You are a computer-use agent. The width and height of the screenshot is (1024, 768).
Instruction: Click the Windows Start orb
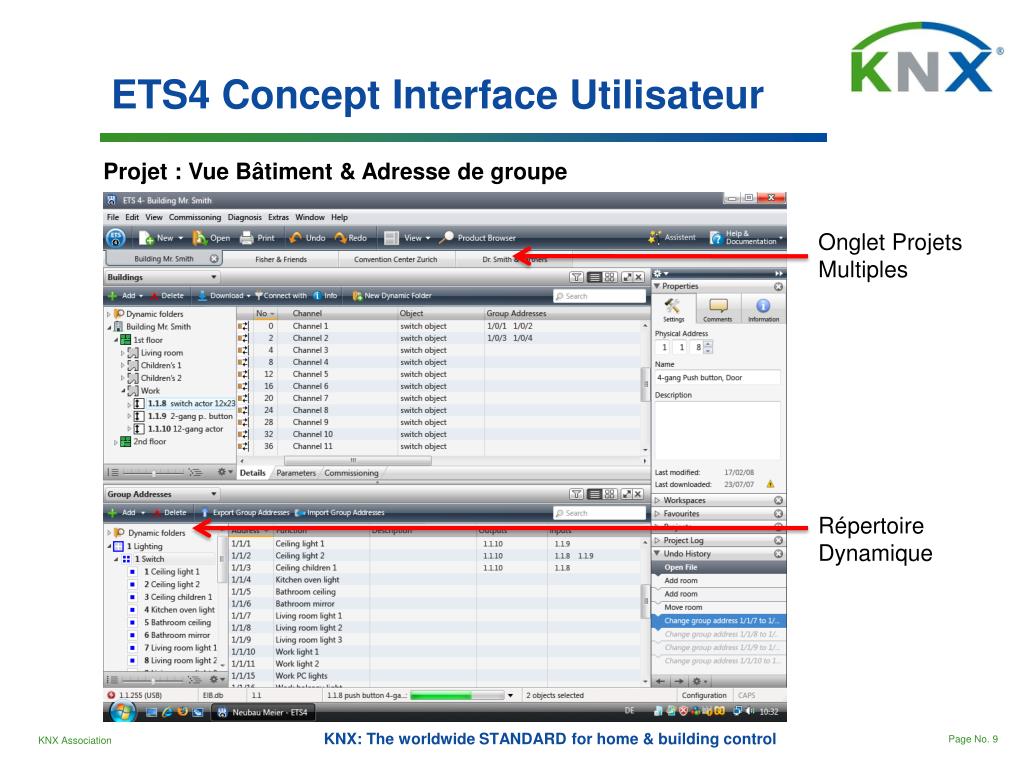point(123,711)
